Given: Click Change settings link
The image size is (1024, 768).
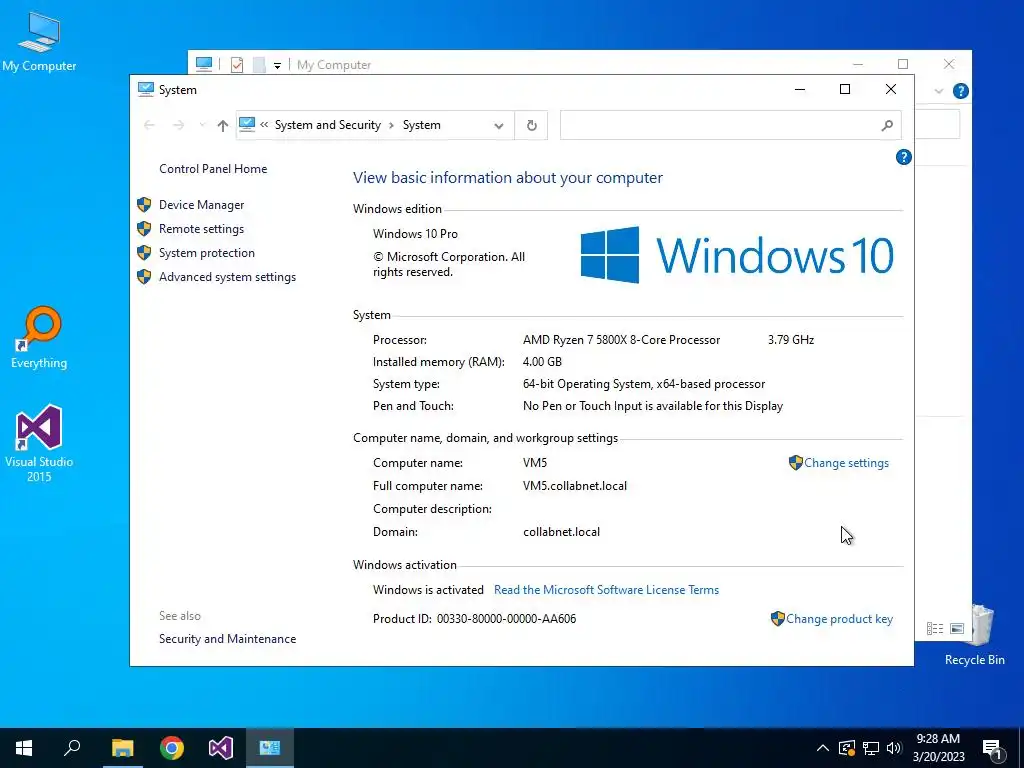Looking at the screenshot, I should [846, 463].
